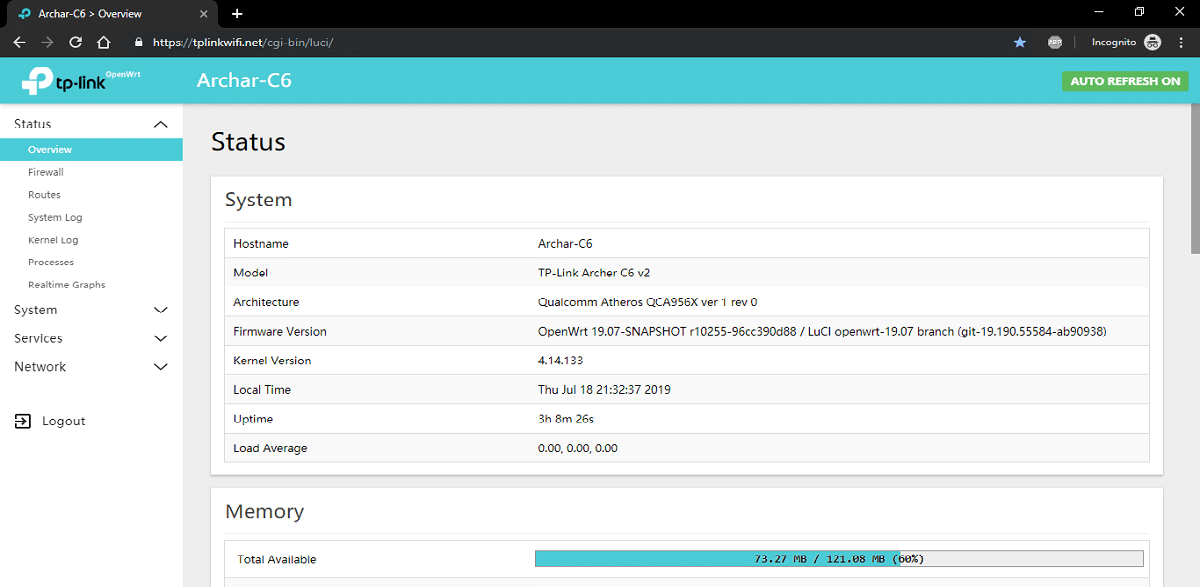This screenshot has height=587, width=1200.
Task: Open a new browser tab with plus
Action: [237, 14]
